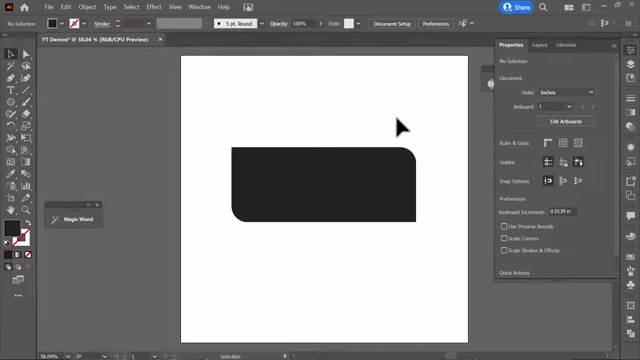Open the stroke weight dropdown
The height and width of the screenshot is (360, 640).
tap(149, 24)
